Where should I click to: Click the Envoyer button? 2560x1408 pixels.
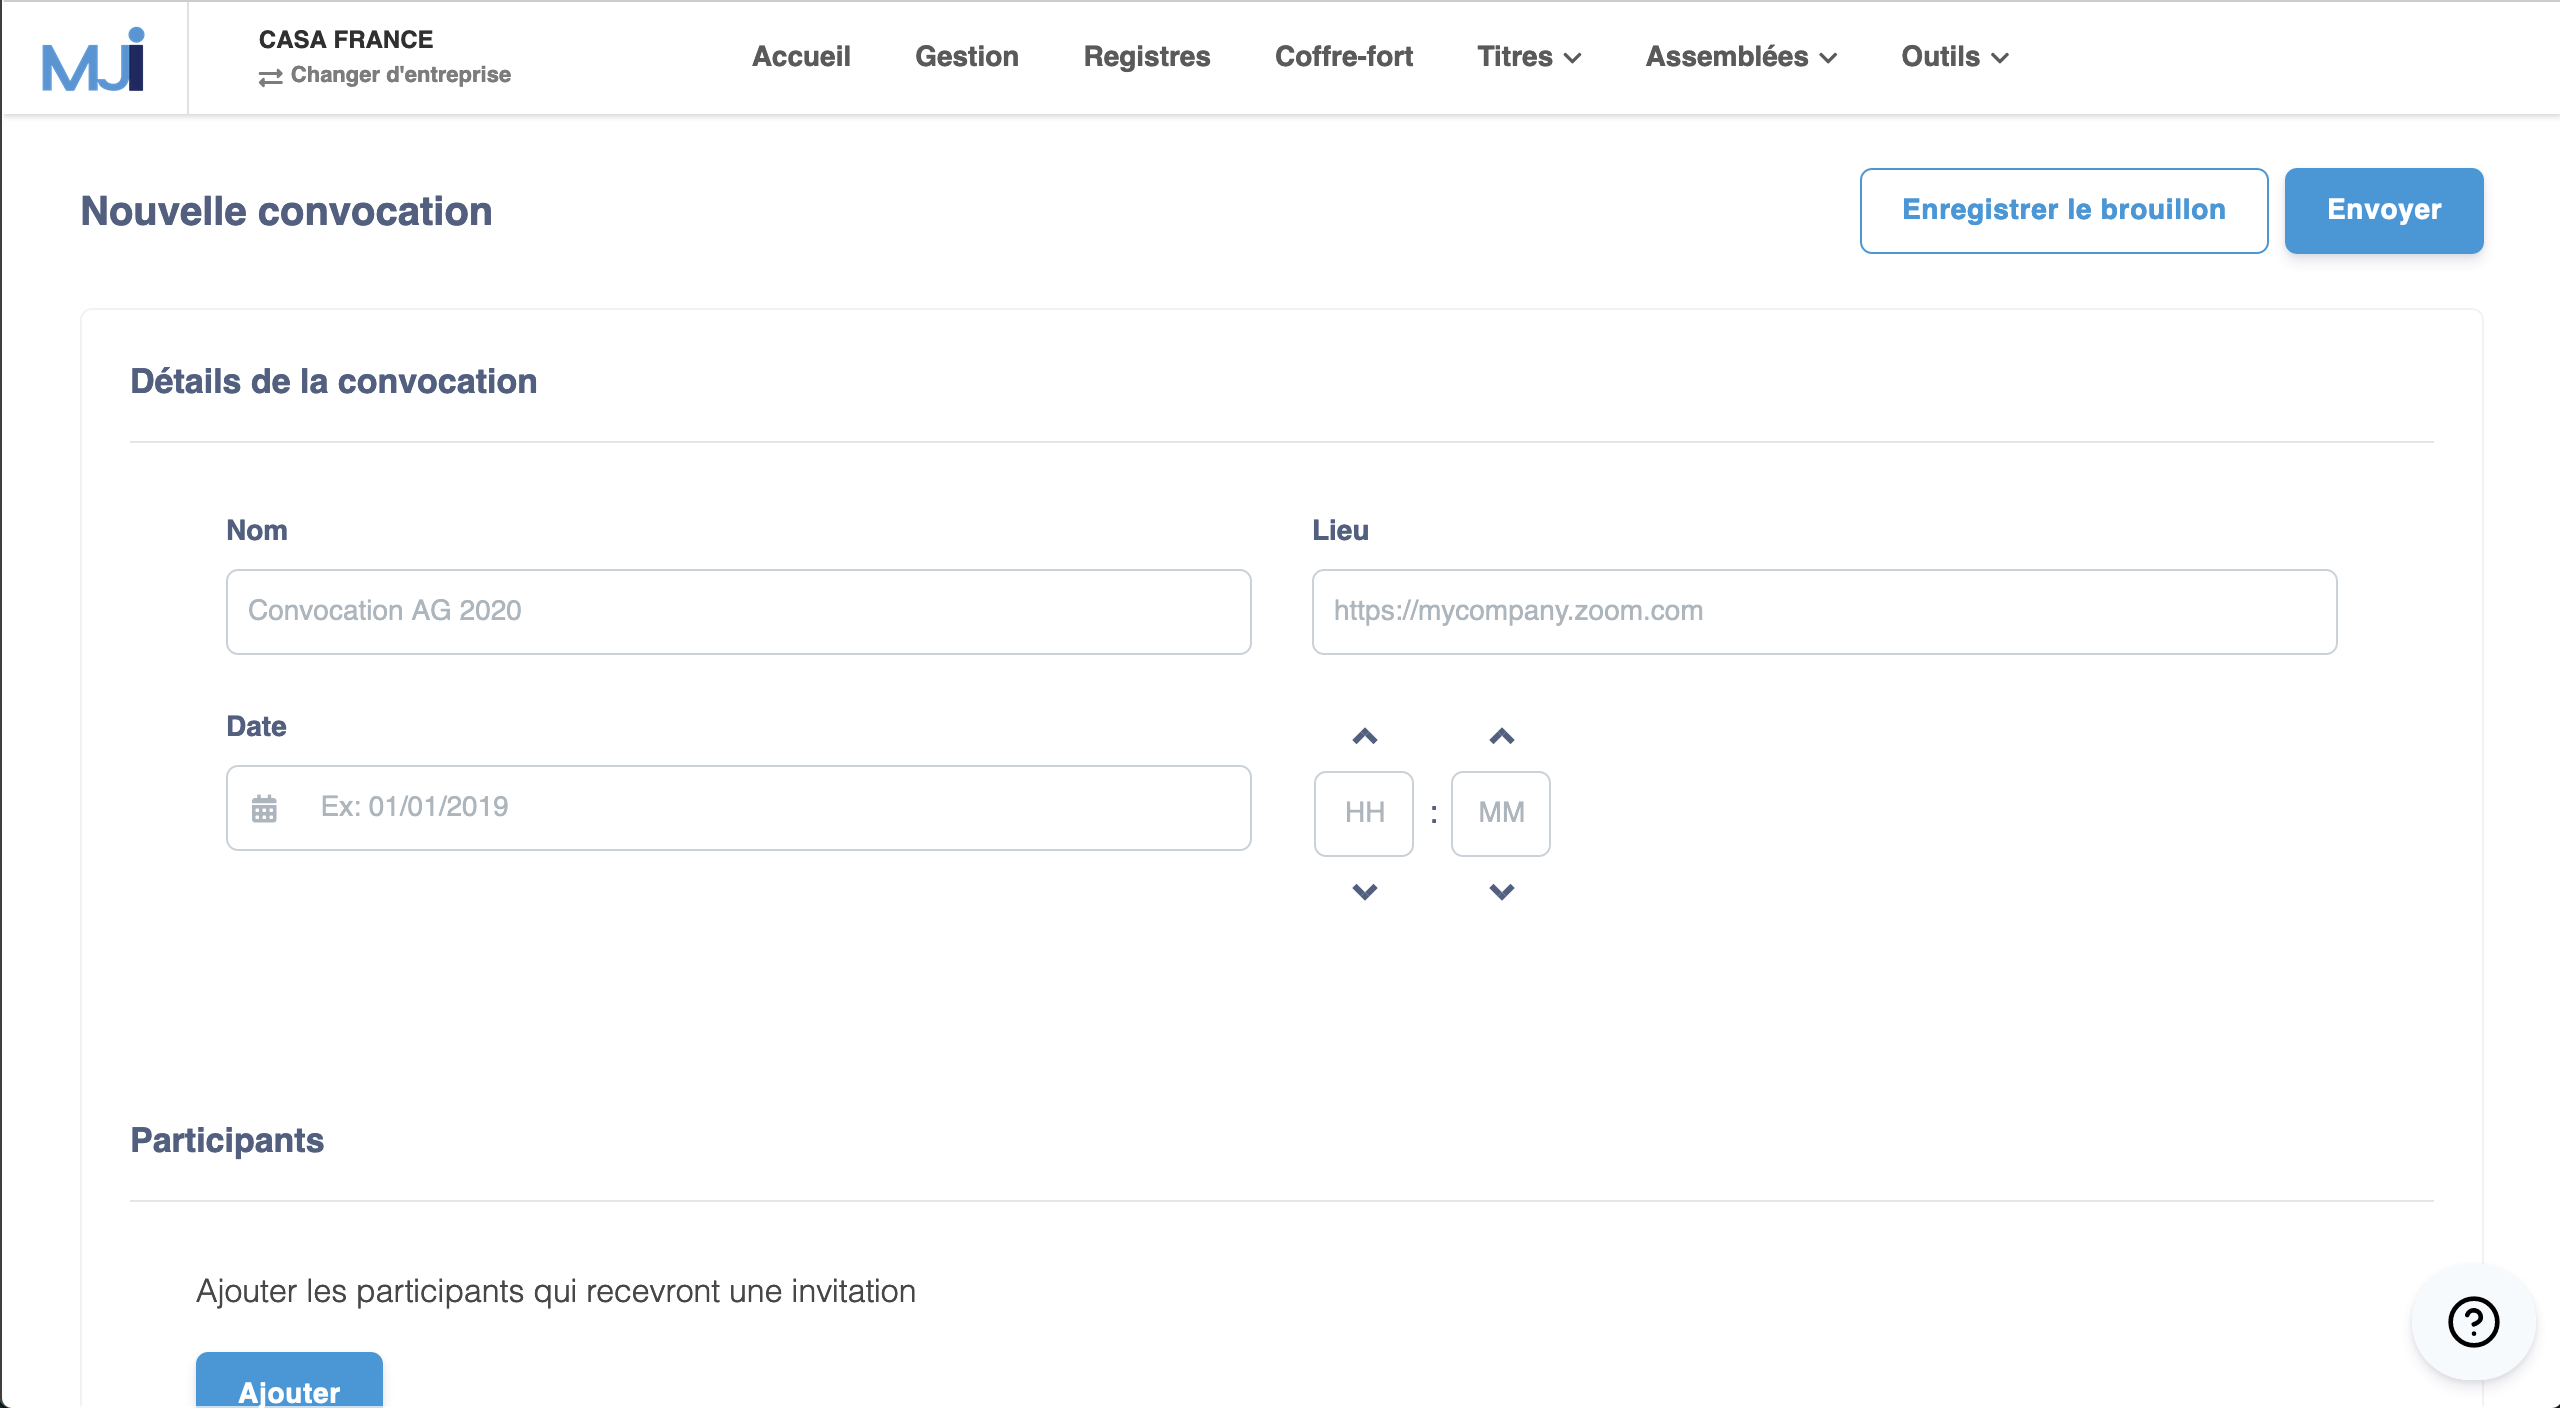2384,211
